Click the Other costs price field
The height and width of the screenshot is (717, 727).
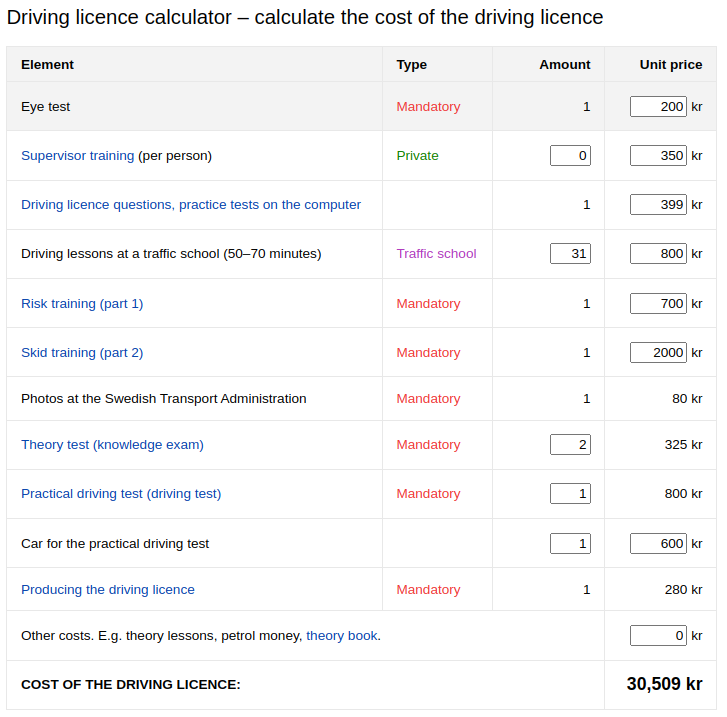tap(658, 635)
